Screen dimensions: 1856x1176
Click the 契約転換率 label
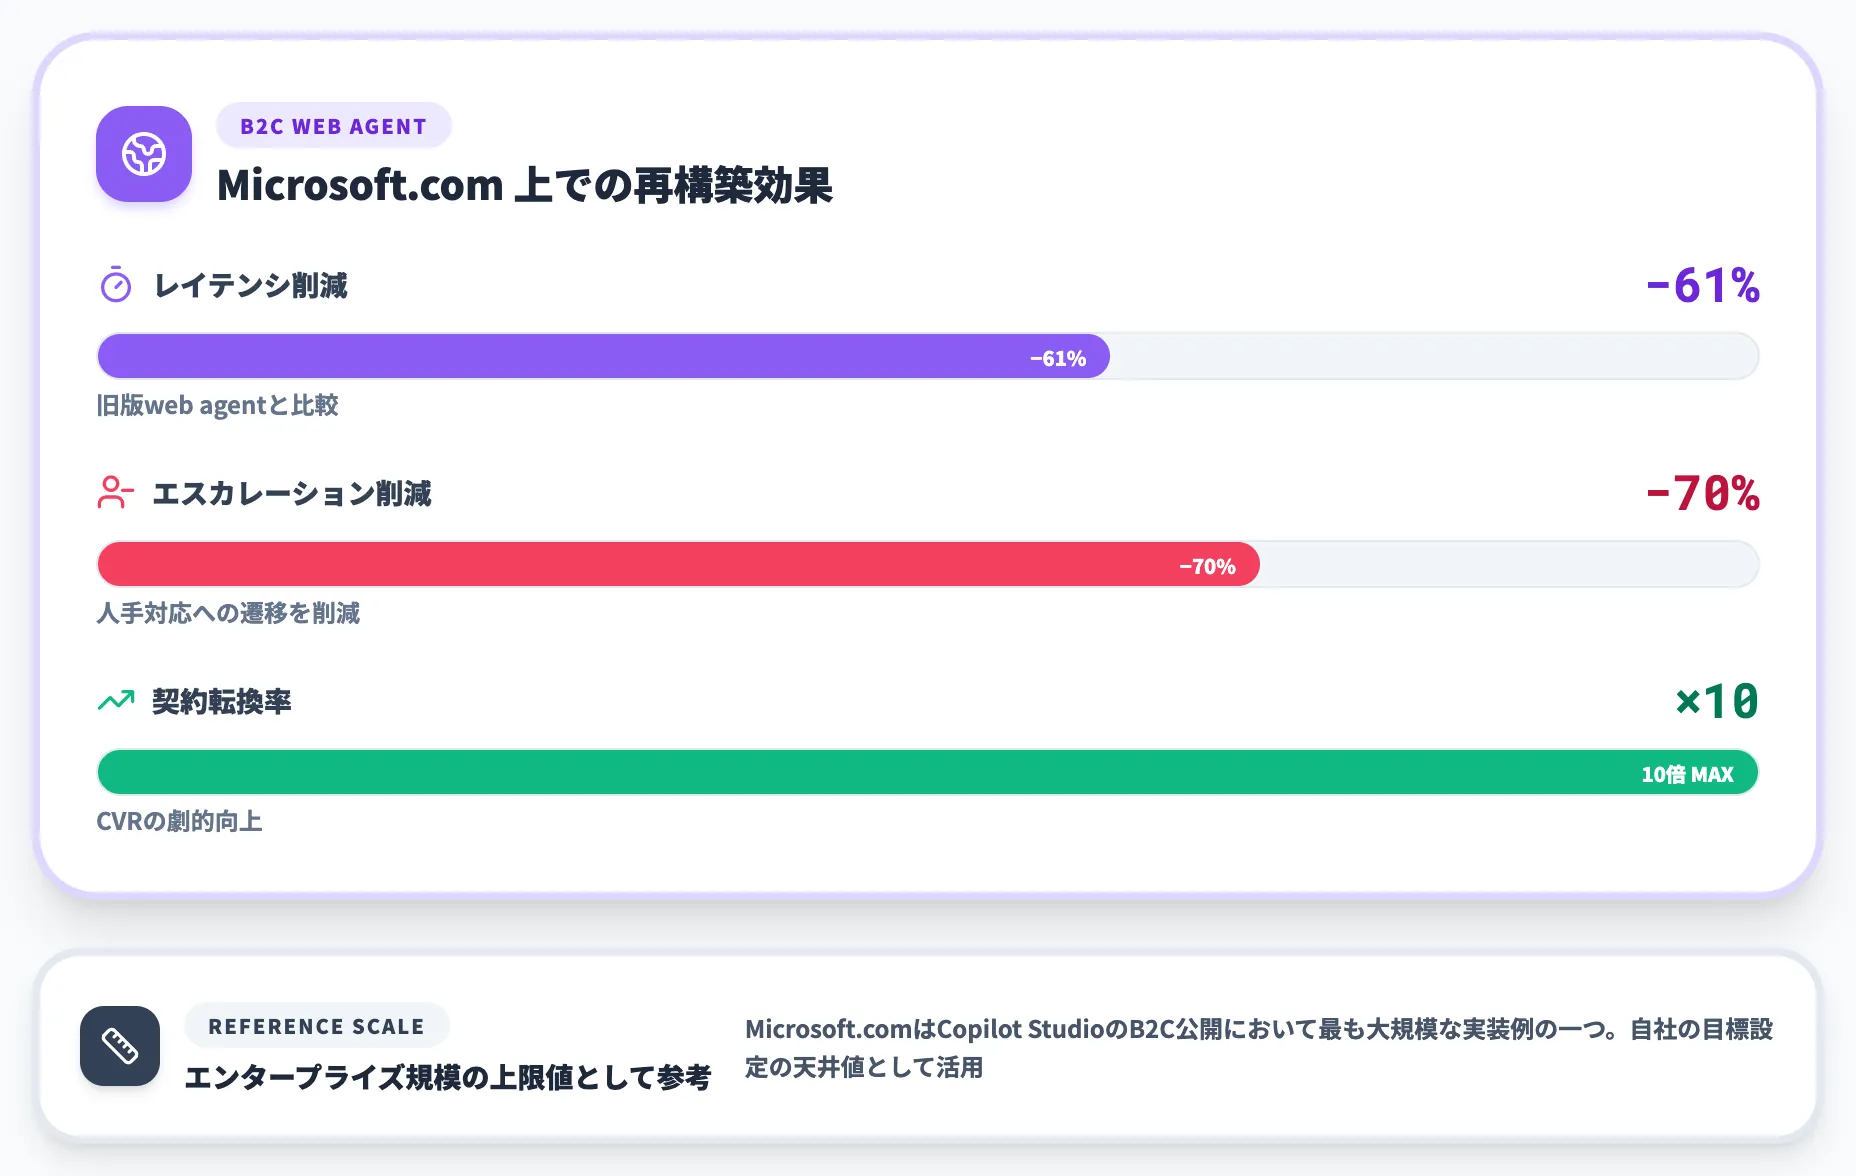pos(222,702)
